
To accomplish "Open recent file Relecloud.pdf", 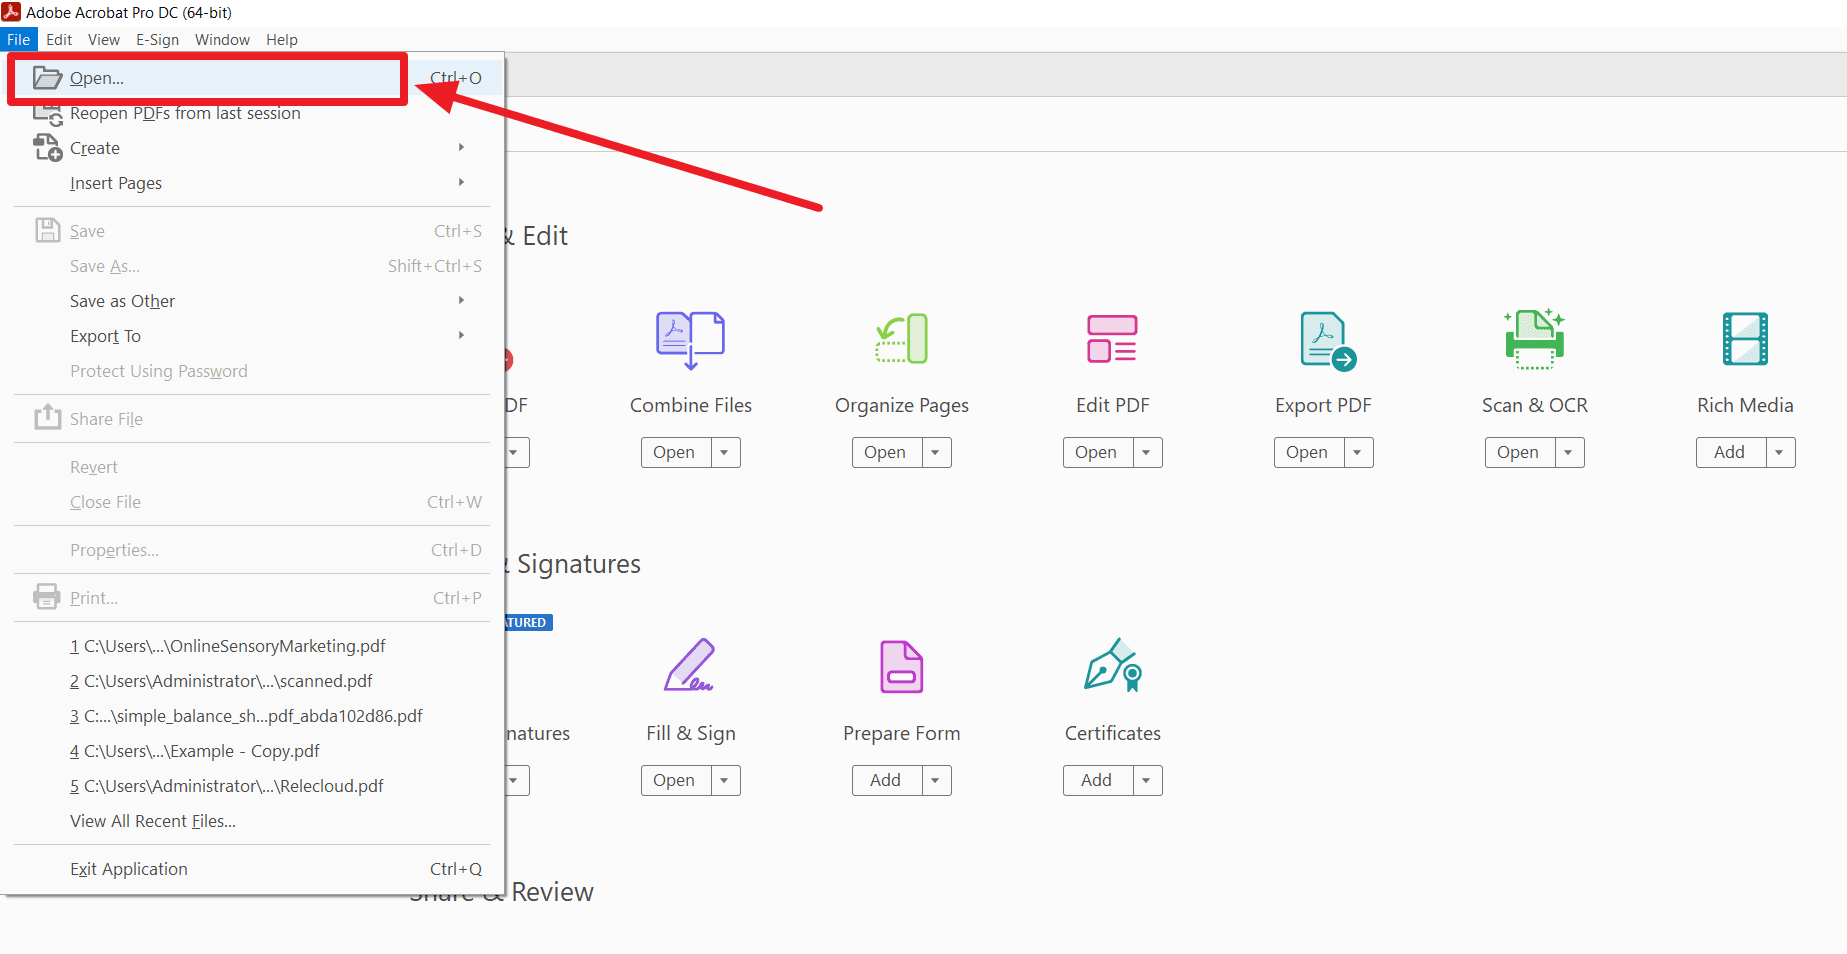I will (x=252, y=786).
